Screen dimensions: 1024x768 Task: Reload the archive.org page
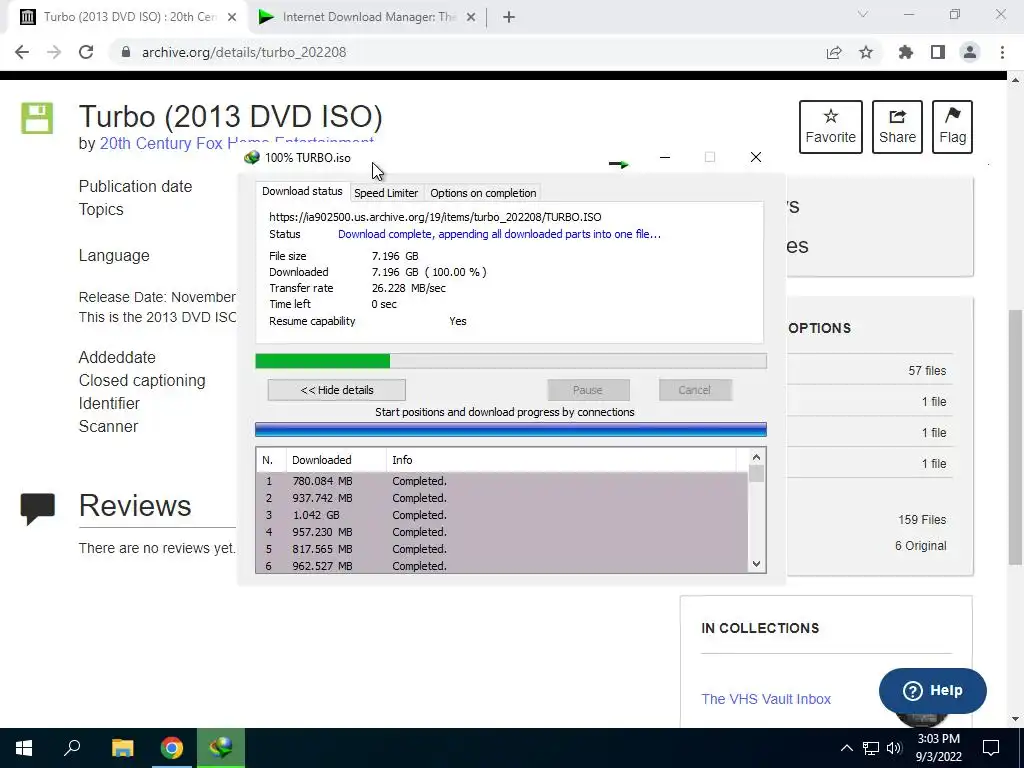click(86, 52)
